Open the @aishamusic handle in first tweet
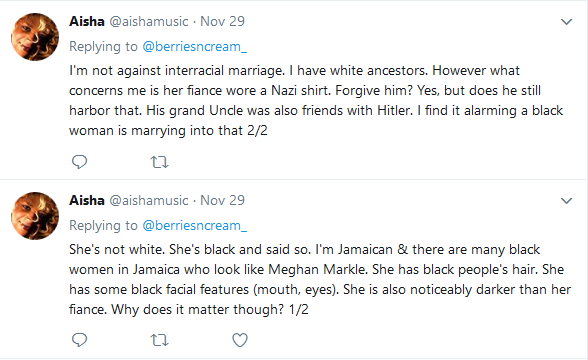 pos(149,21)
